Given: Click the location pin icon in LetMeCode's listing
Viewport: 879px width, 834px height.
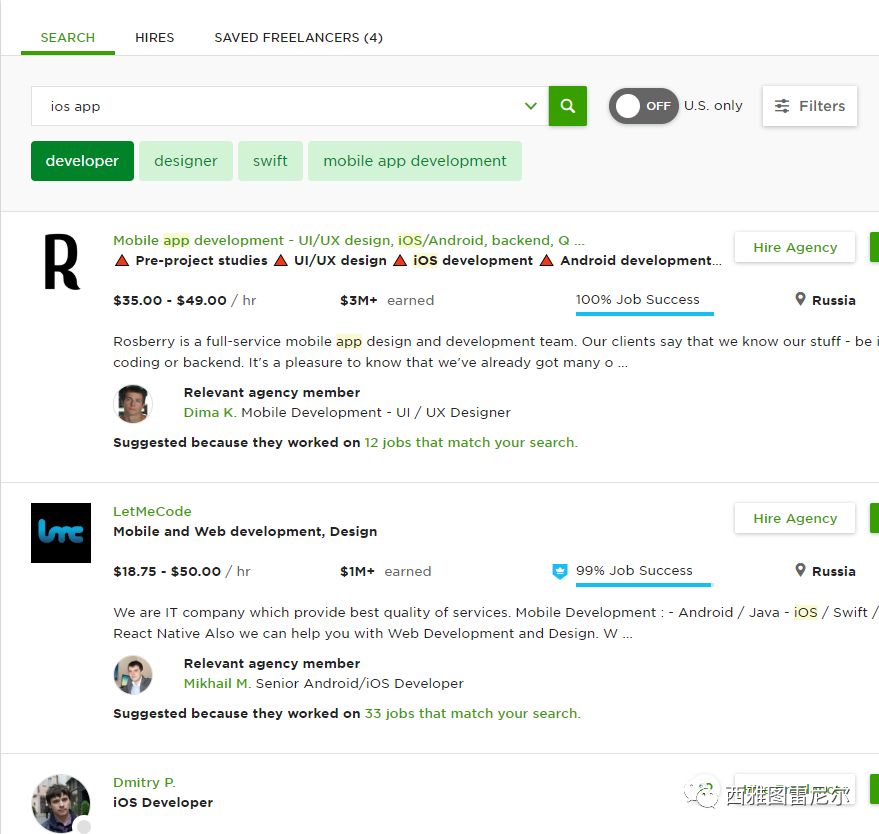Looking at the screenshot, I should pyautogui.click(x=801, y=571).
